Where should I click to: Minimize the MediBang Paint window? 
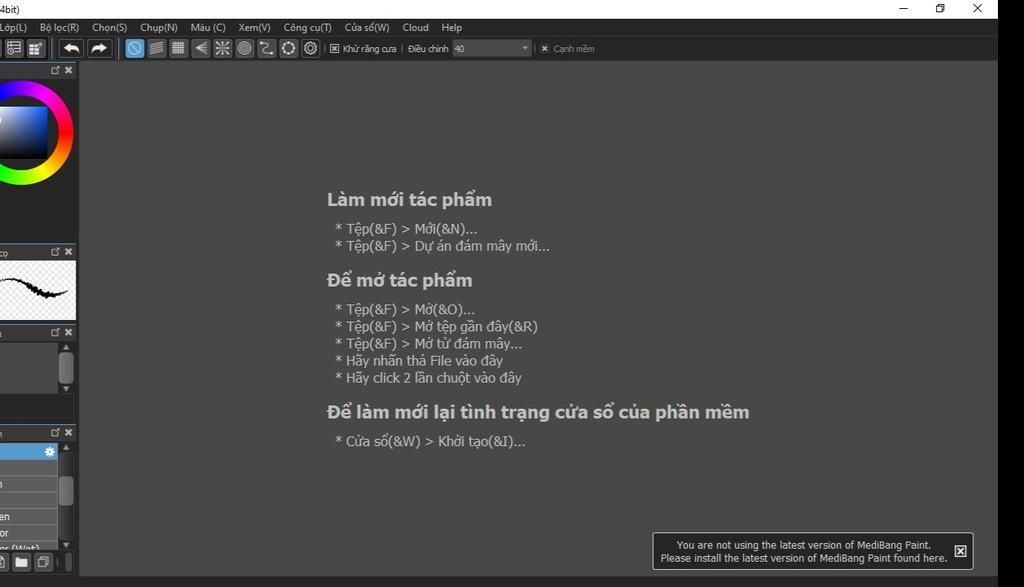904,8
